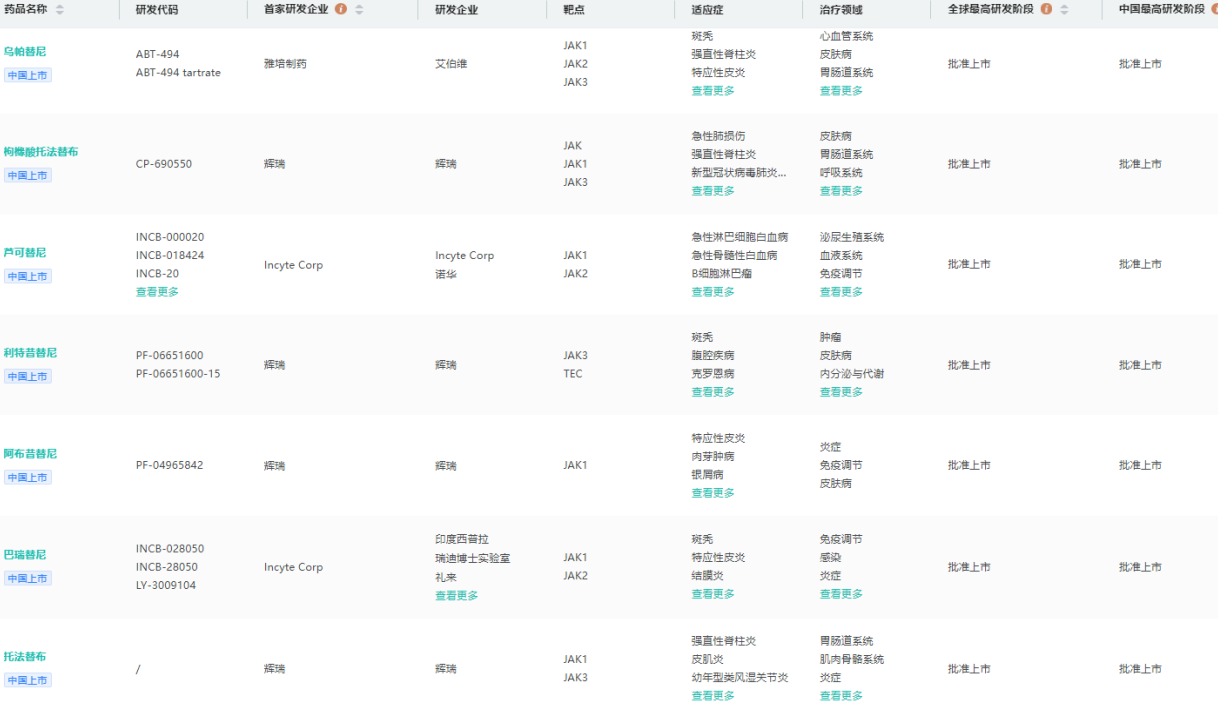1218x703 pixels.
Task: Open the 芦可替尼 drug link
Action: coord(25,253)
